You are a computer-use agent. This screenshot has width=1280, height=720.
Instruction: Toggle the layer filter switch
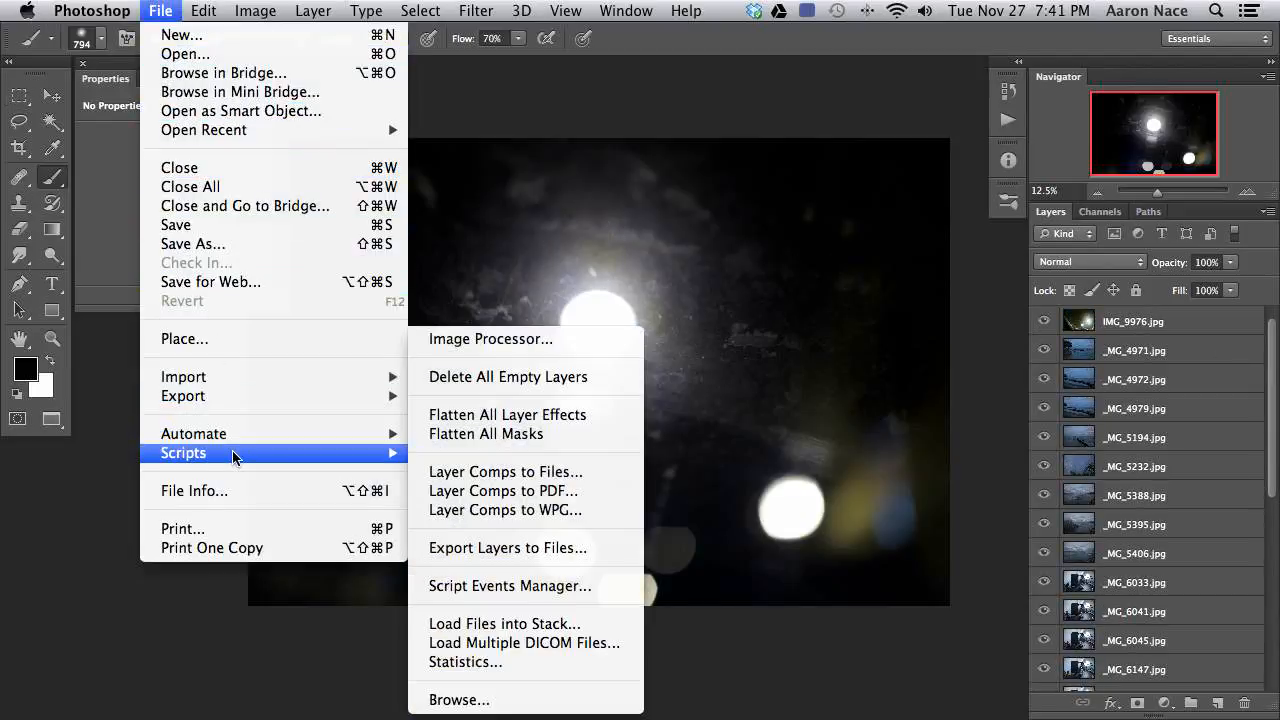[x=1234, y=233]
